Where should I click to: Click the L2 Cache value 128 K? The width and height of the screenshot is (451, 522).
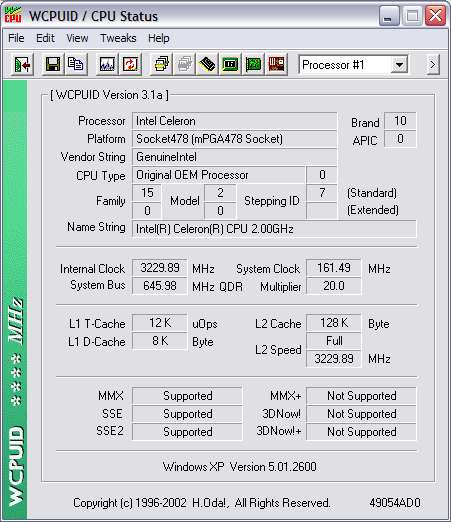pyautogui.click(x=334, y=323)
